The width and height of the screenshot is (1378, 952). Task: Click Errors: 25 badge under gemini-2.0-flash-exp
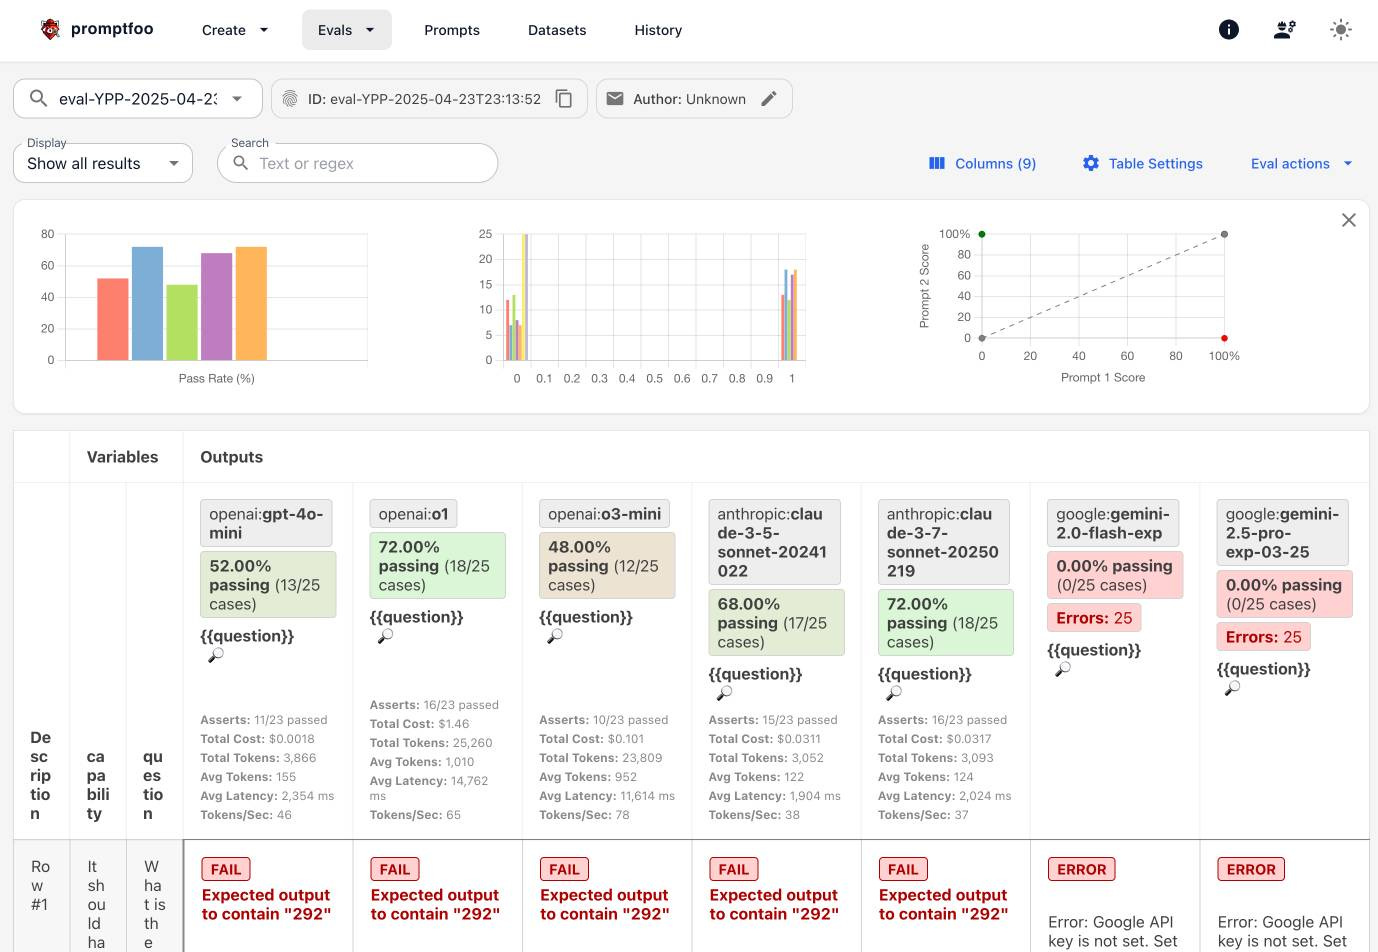point(1094,618)
